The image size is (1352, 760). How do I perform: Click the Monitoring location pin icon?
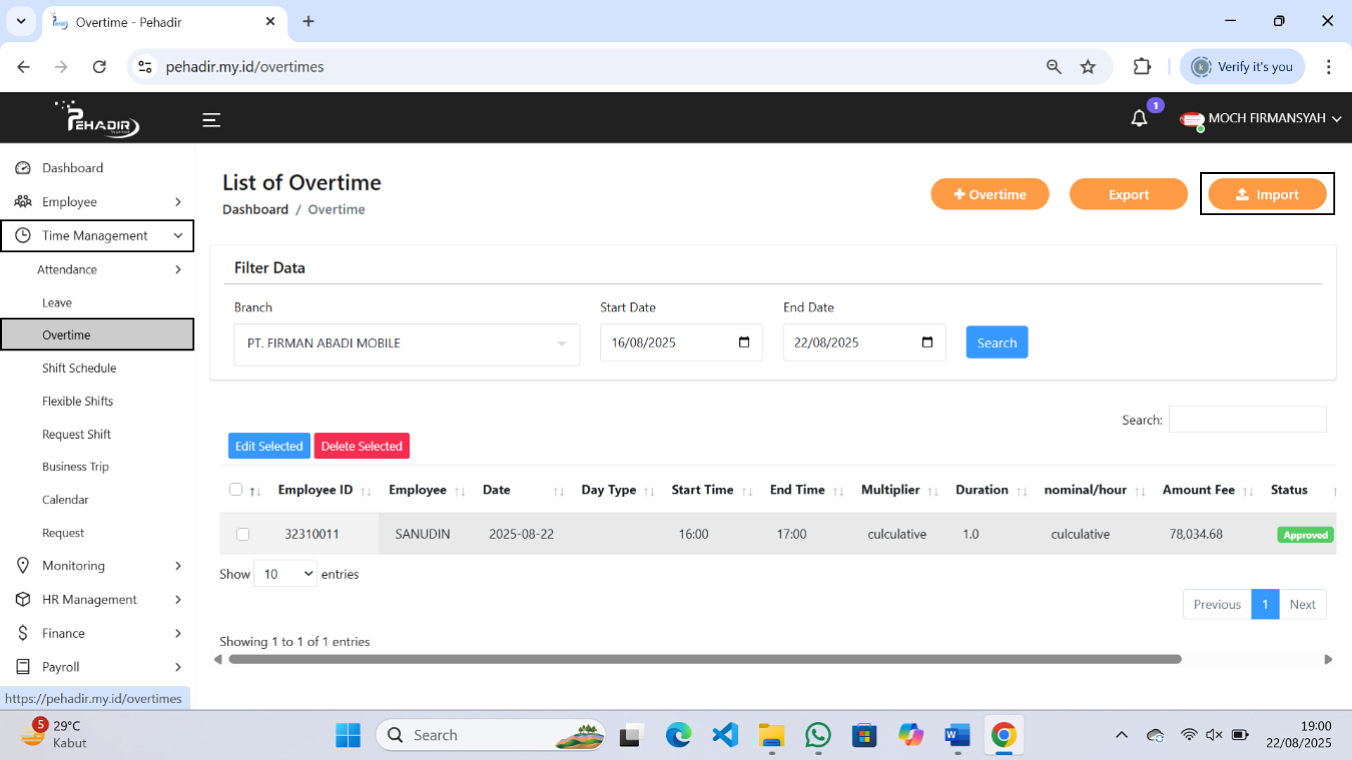coord(23,566)
